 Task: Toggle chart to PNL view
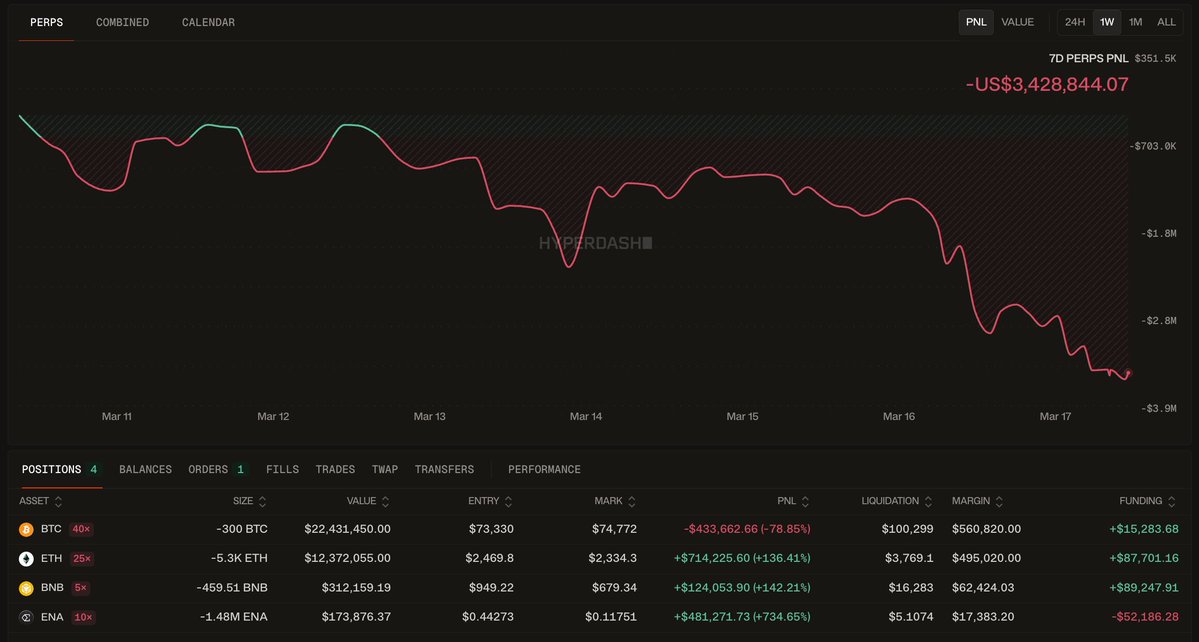(976, 22)
